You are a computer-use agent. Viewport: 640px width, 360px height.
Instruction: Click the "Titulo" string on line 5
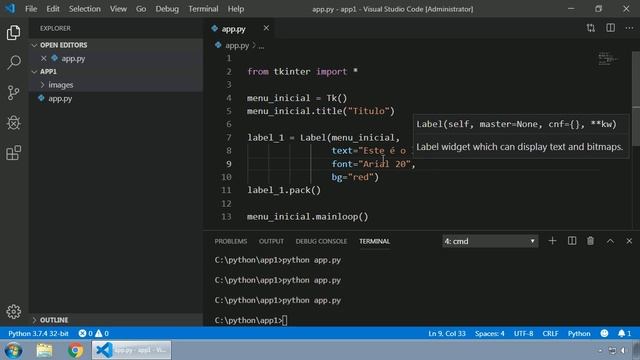click(368, 111)
